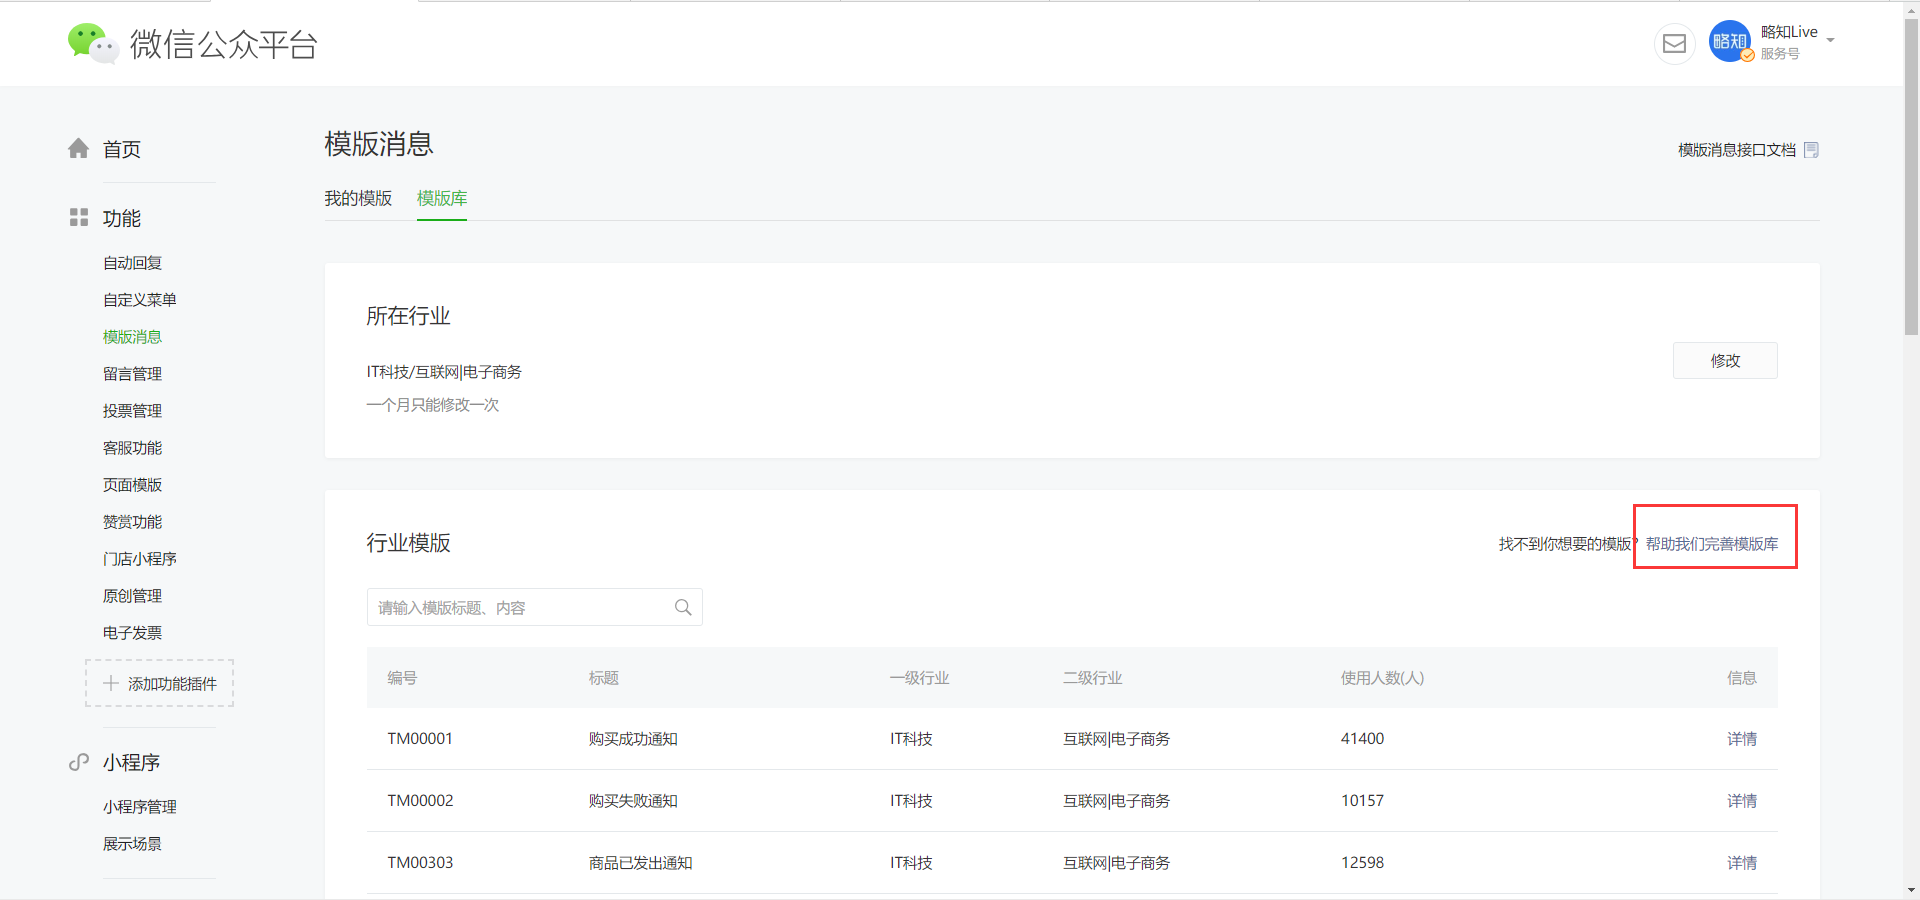Open 详情 for TM00303
1920x900 pixels.
coord(1742,863)
